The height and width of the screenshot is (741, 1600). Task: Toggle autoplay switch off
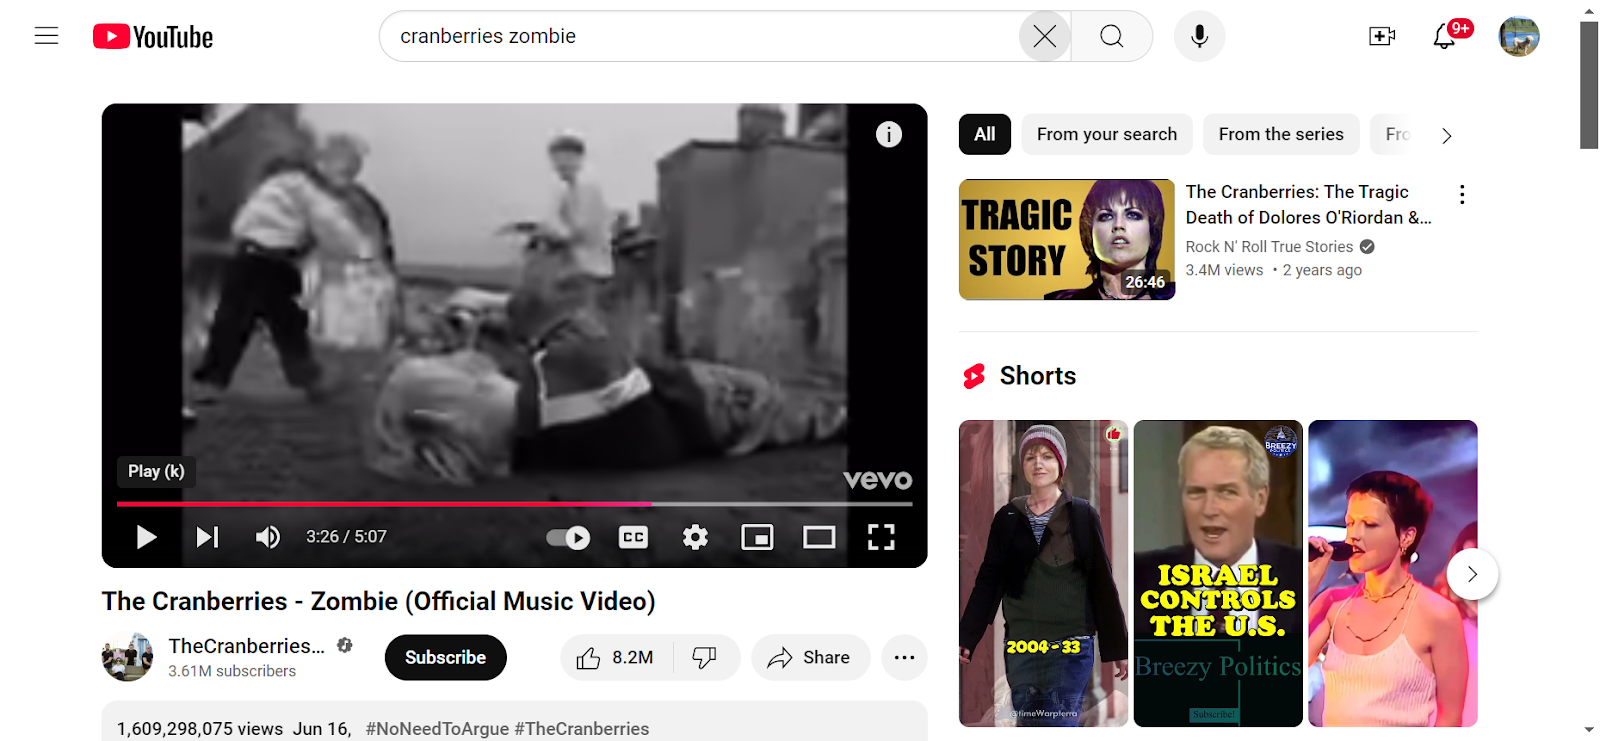pos(568,537)
